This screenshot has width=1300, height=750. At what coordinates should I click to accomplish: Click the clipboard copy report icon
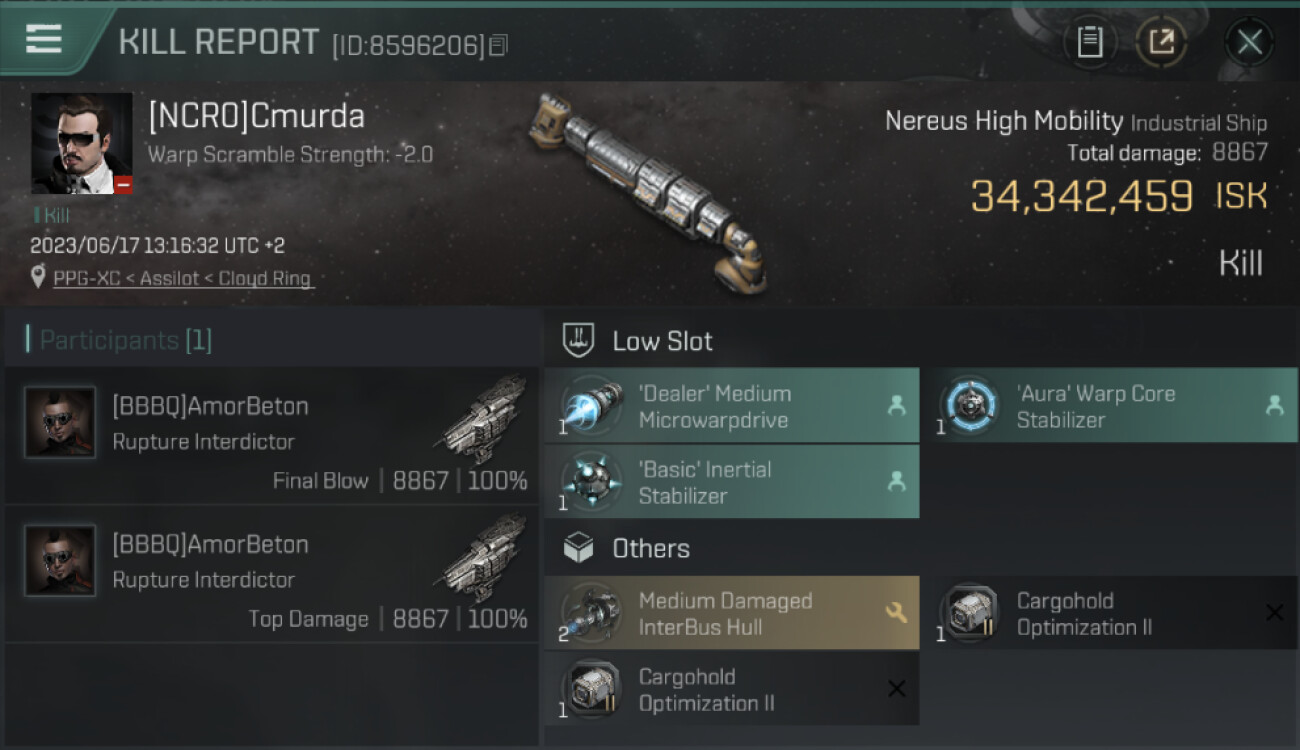[1090, 42]
